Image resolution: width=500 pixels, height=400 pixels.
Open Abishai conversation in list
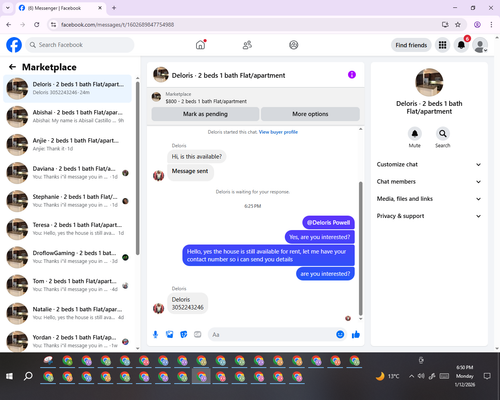tap(67, 117)
